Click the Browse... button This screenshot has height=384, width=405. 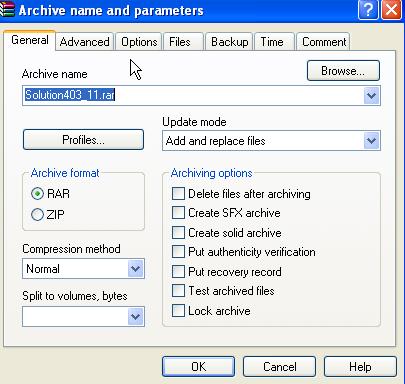click(x=343, y=71)
